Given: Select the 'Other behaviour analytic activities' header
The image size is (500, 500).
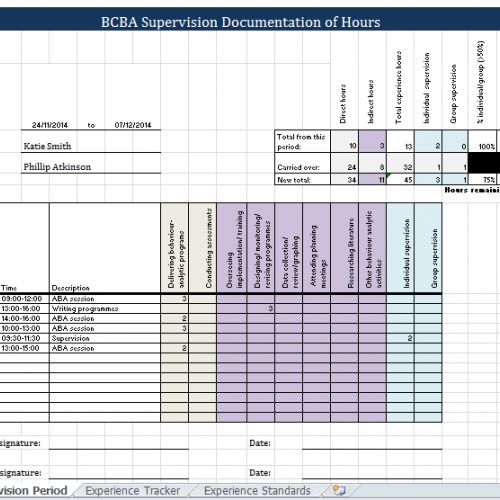Looking at the screenshot, I should (x=373, y=249).
